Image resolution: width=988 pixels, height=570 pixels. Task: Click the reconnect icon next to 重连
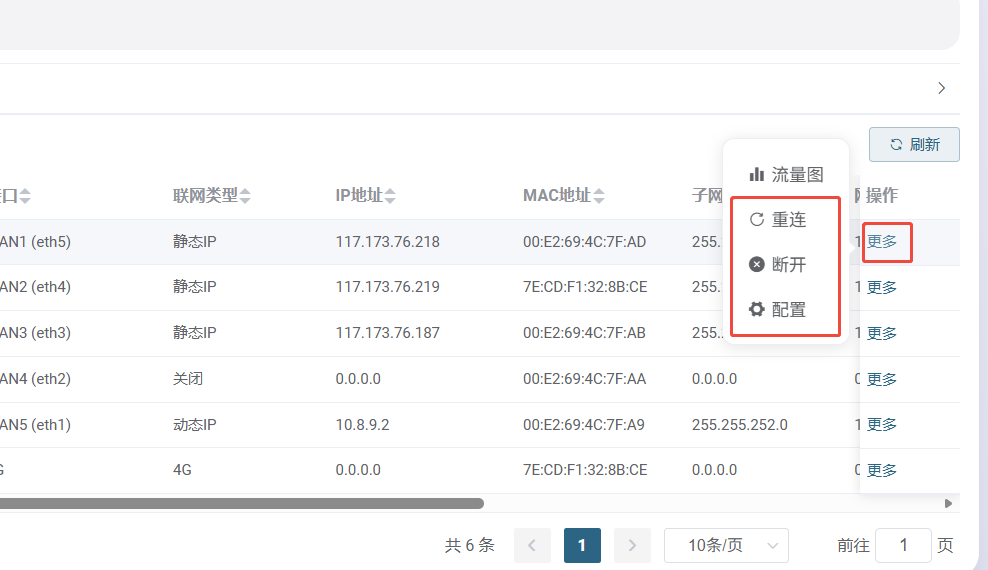point(757,219)
